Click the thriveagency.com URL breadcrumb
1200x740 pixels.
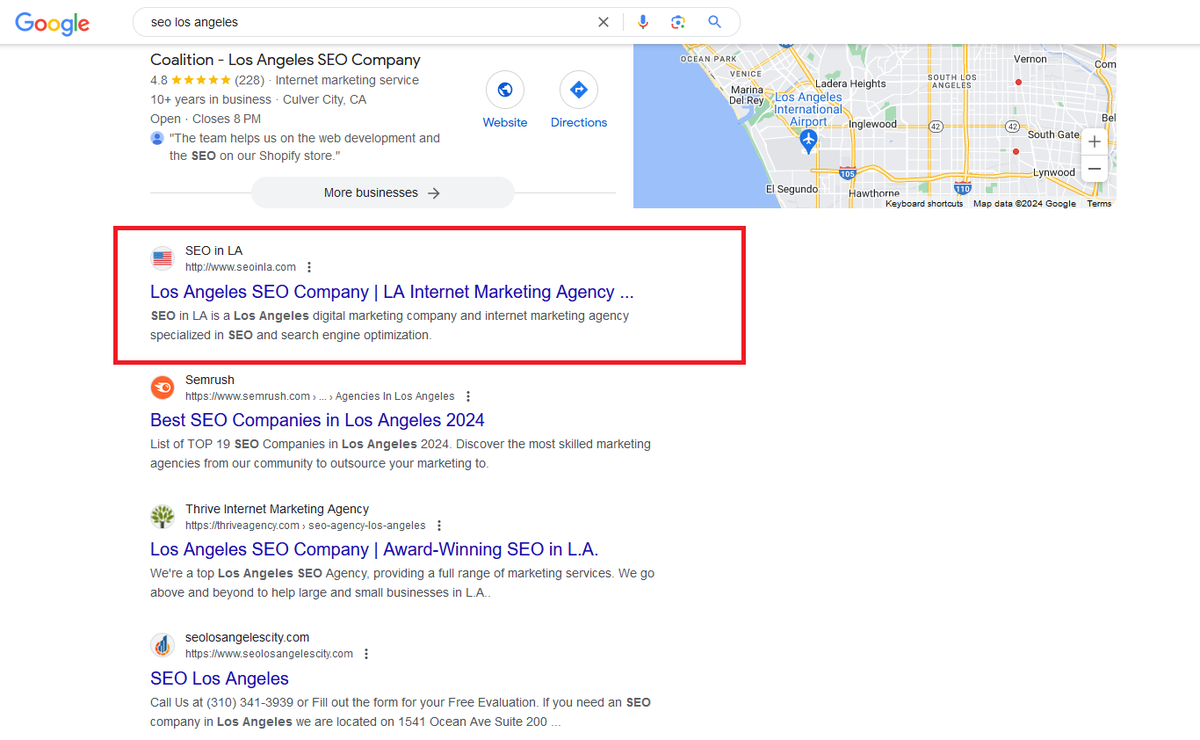point(305,526)
